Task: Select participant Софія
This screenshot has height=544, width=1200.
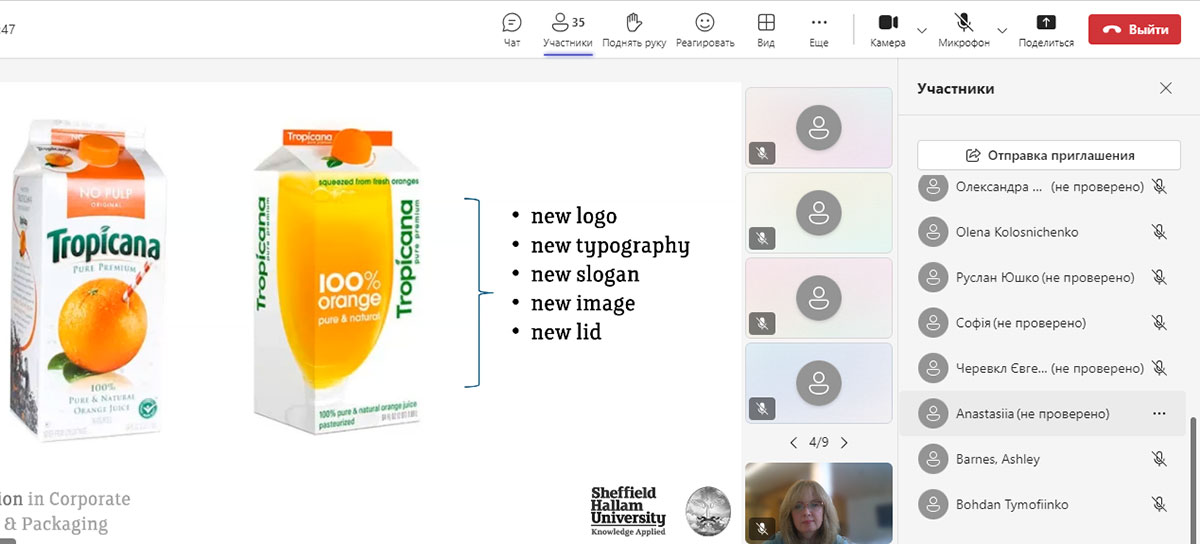Action: 1042,322
